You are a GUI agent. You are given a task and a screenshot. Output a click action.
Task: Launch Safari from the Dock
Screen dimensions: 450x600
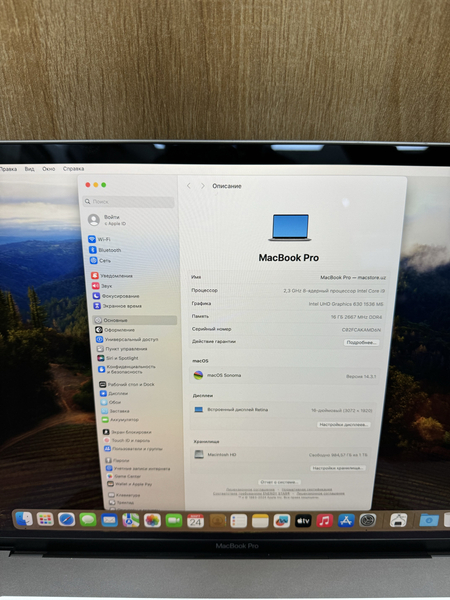coord(66,520)
